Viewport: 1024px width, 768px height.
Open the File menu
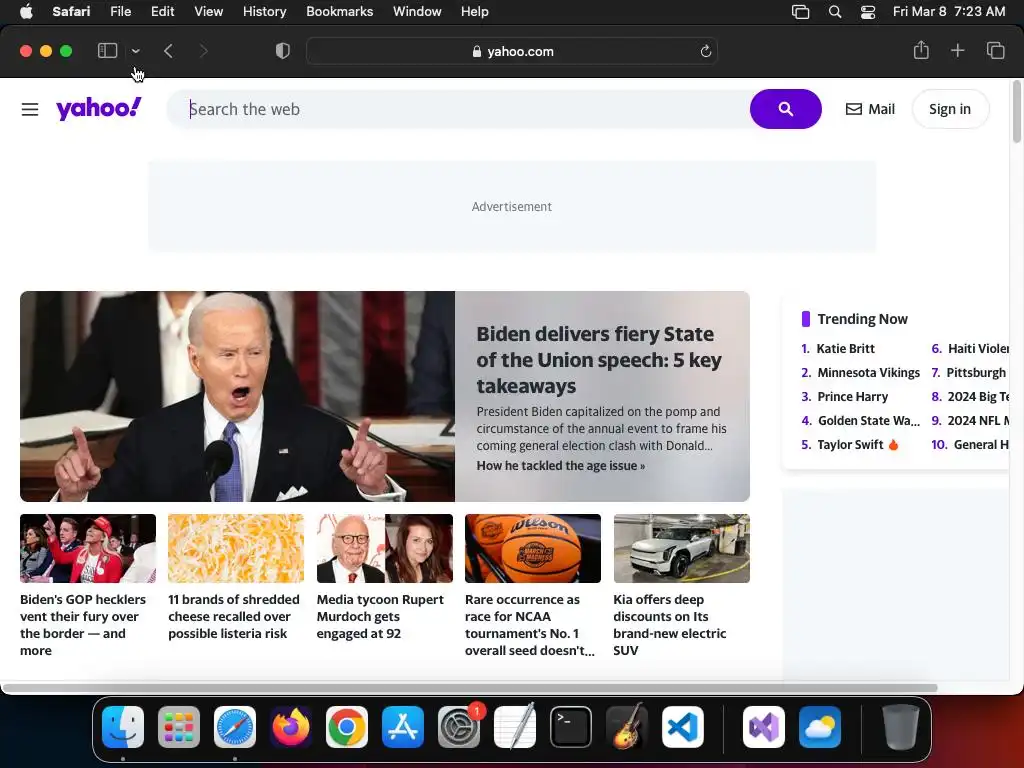click(x=120, y=12)
